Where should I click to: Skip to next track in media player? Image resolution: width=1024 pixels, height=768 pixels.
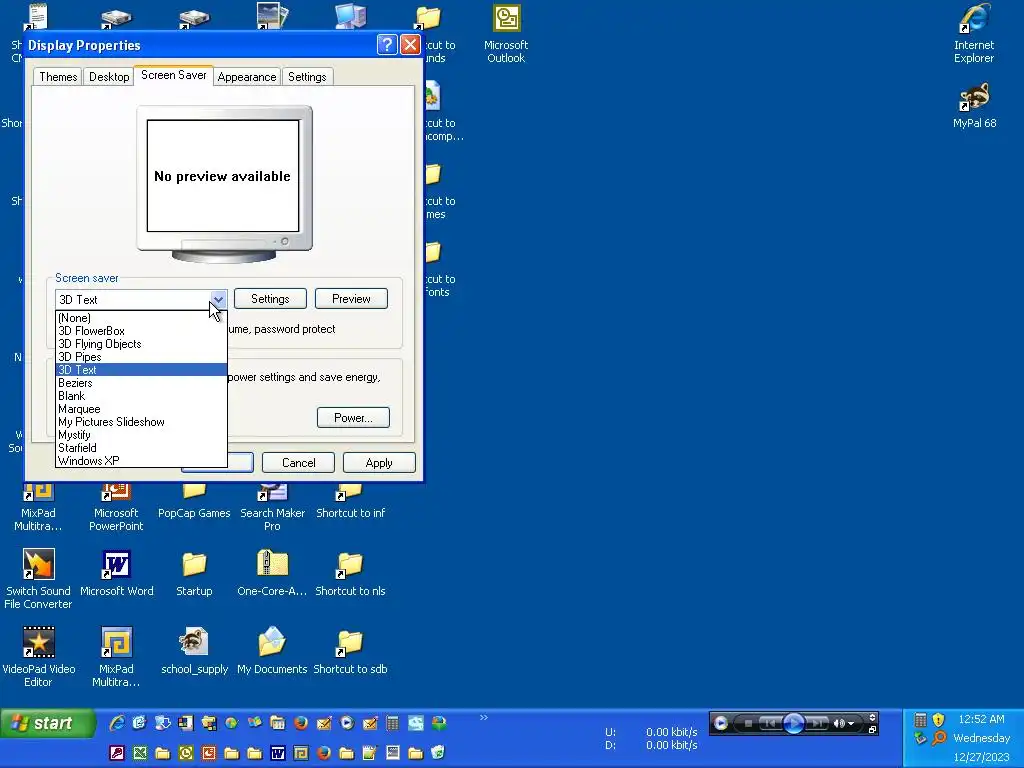(x=816, y=723)
